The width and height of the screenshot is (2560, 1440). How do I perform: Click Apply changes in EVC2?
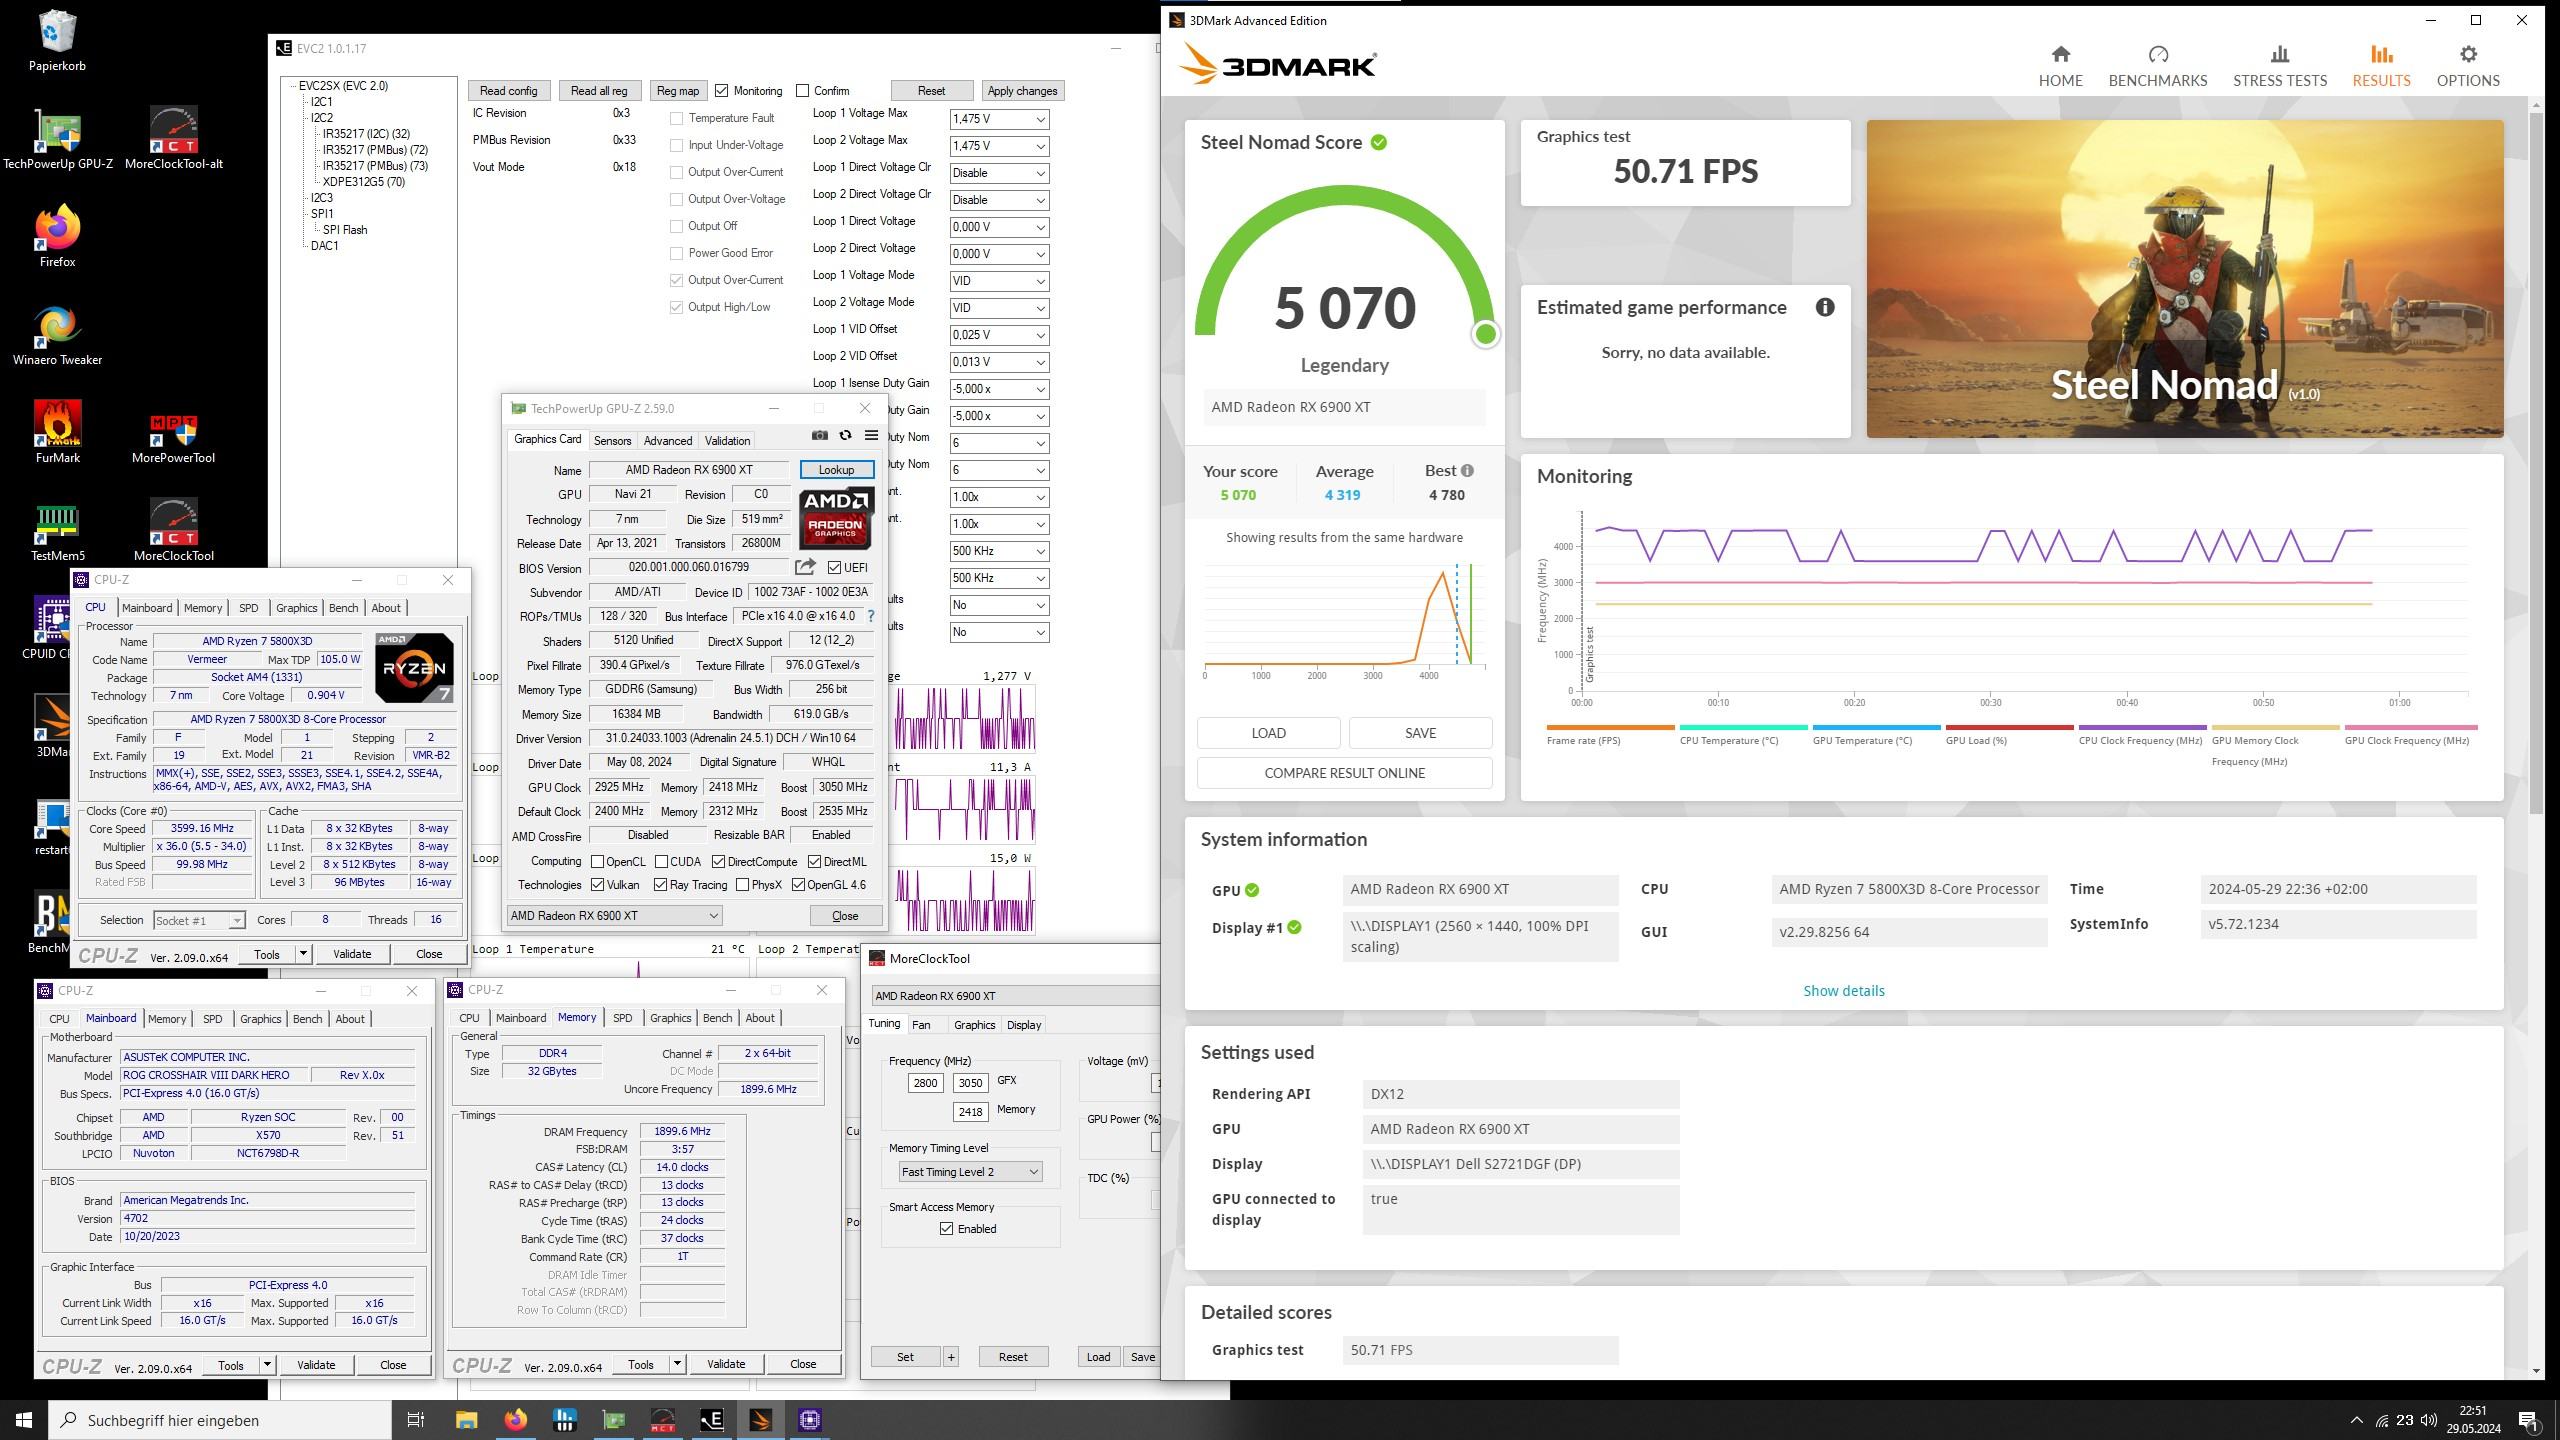1022,91
